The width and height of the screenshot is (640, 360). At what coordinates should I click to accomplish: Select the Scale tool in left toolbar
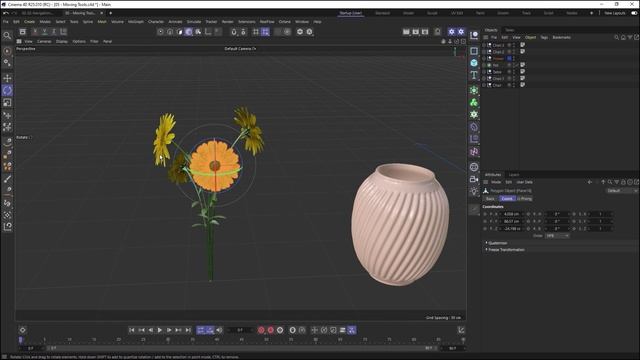7,103
